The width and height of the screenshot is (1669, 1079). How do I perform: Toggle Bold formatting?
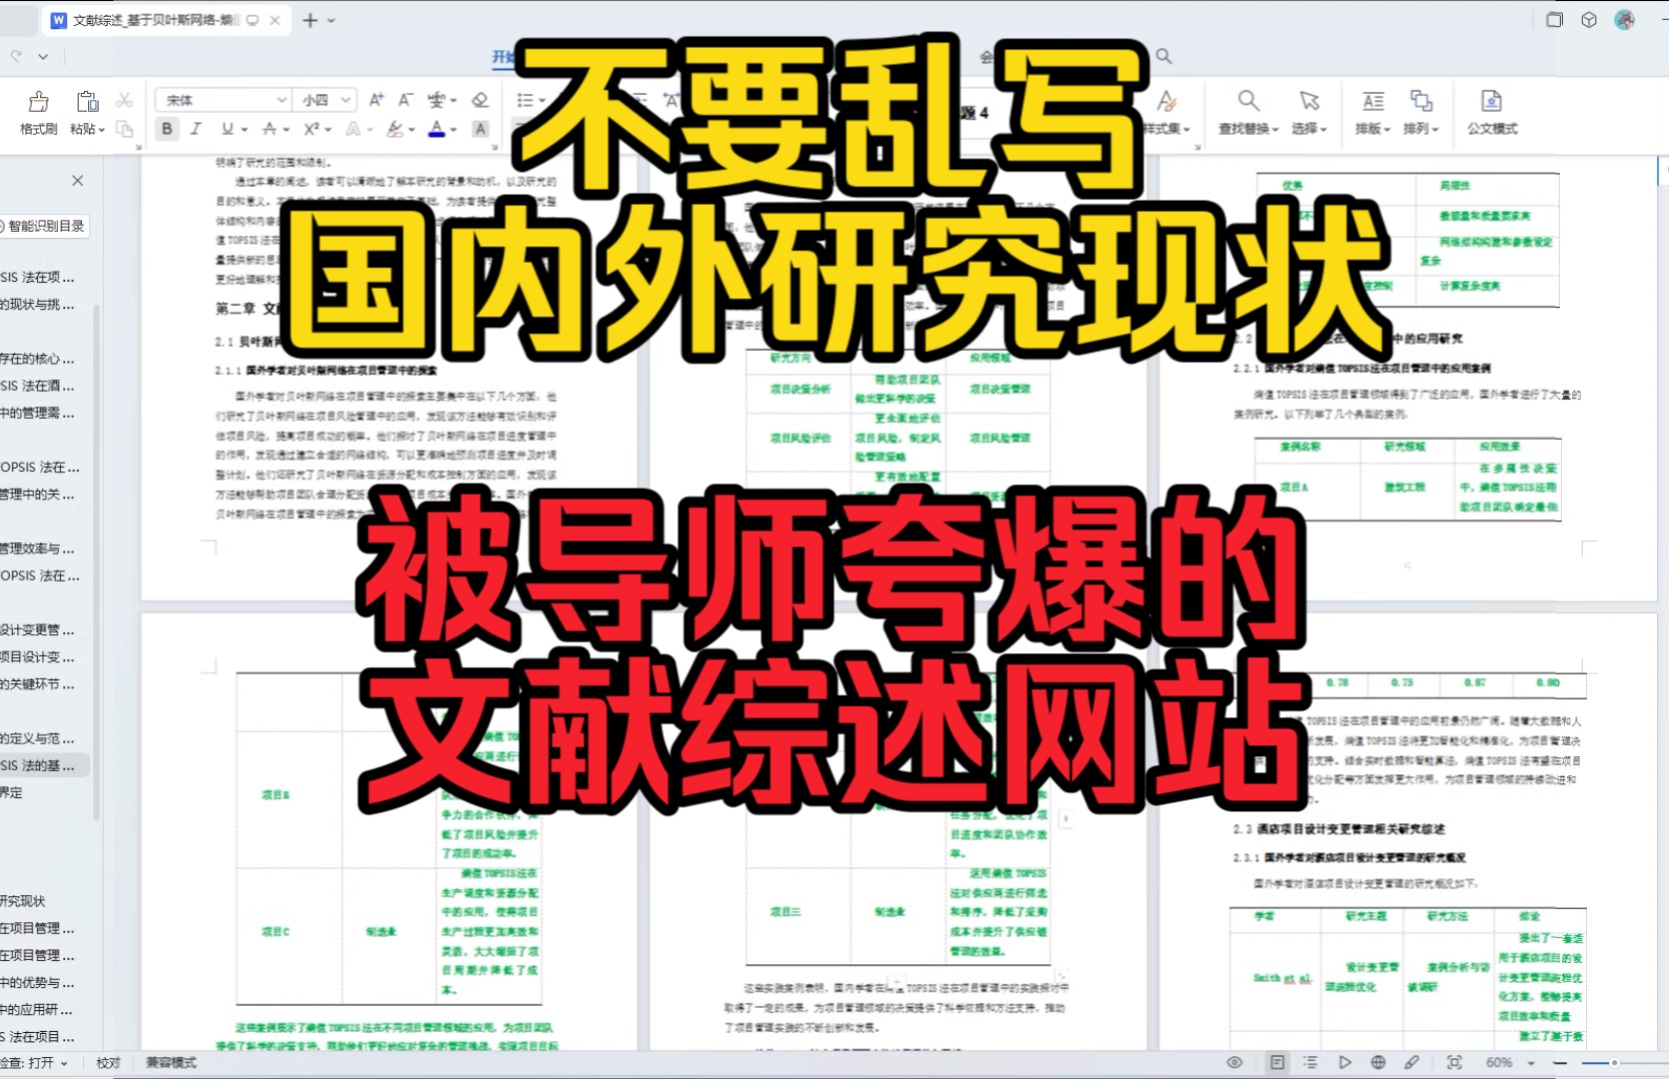[167, 128]
